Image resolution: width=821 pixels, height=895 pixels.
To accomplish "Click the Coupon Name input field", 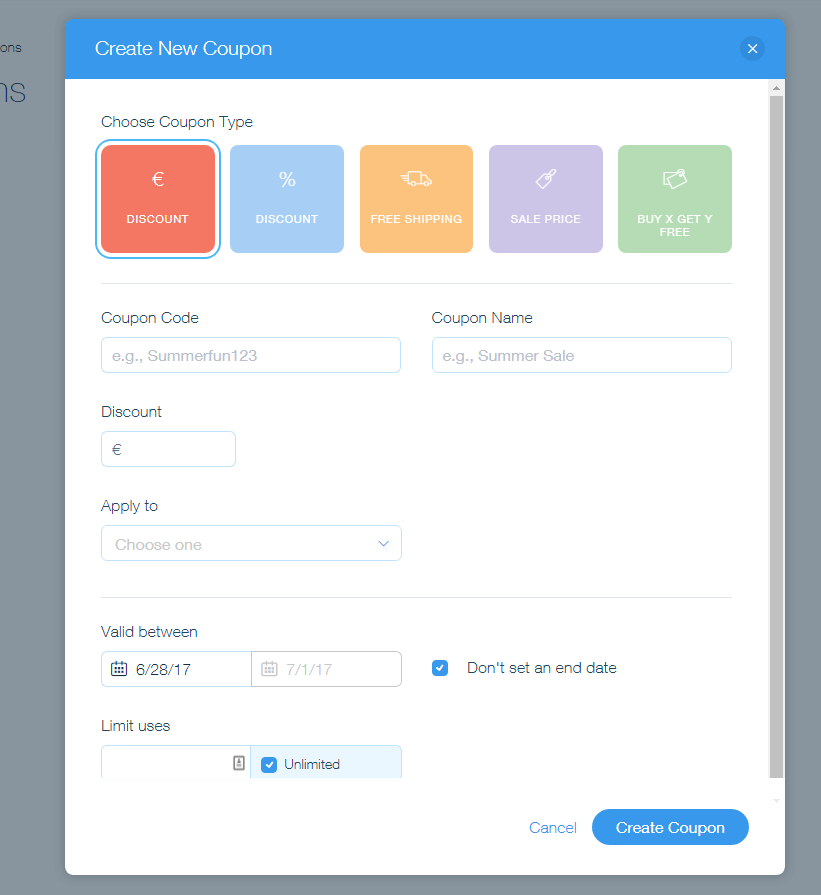I will 582,355.
